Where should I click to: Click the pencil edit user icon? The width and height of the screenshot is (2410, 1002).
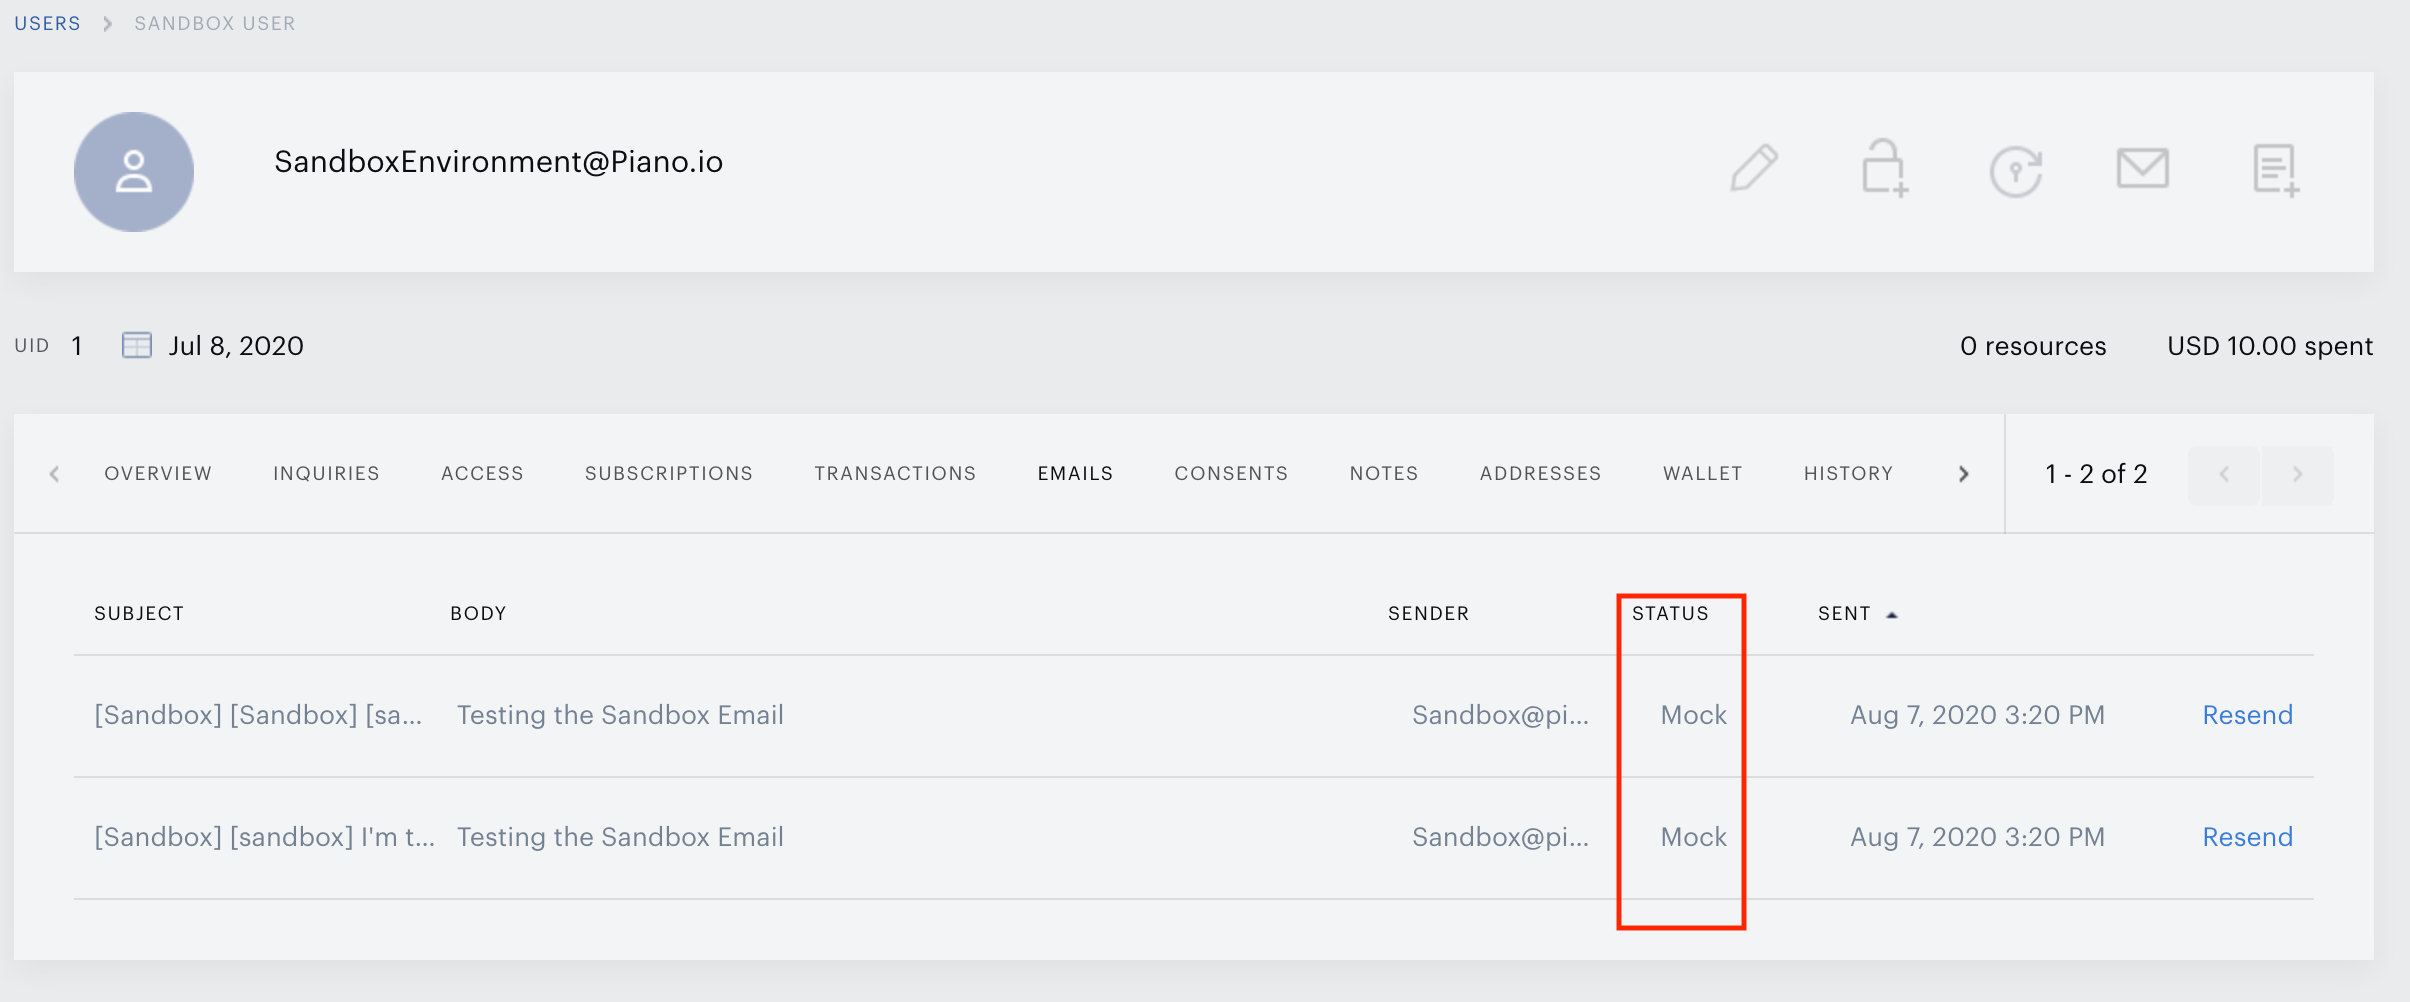[x=1754, y=168]
